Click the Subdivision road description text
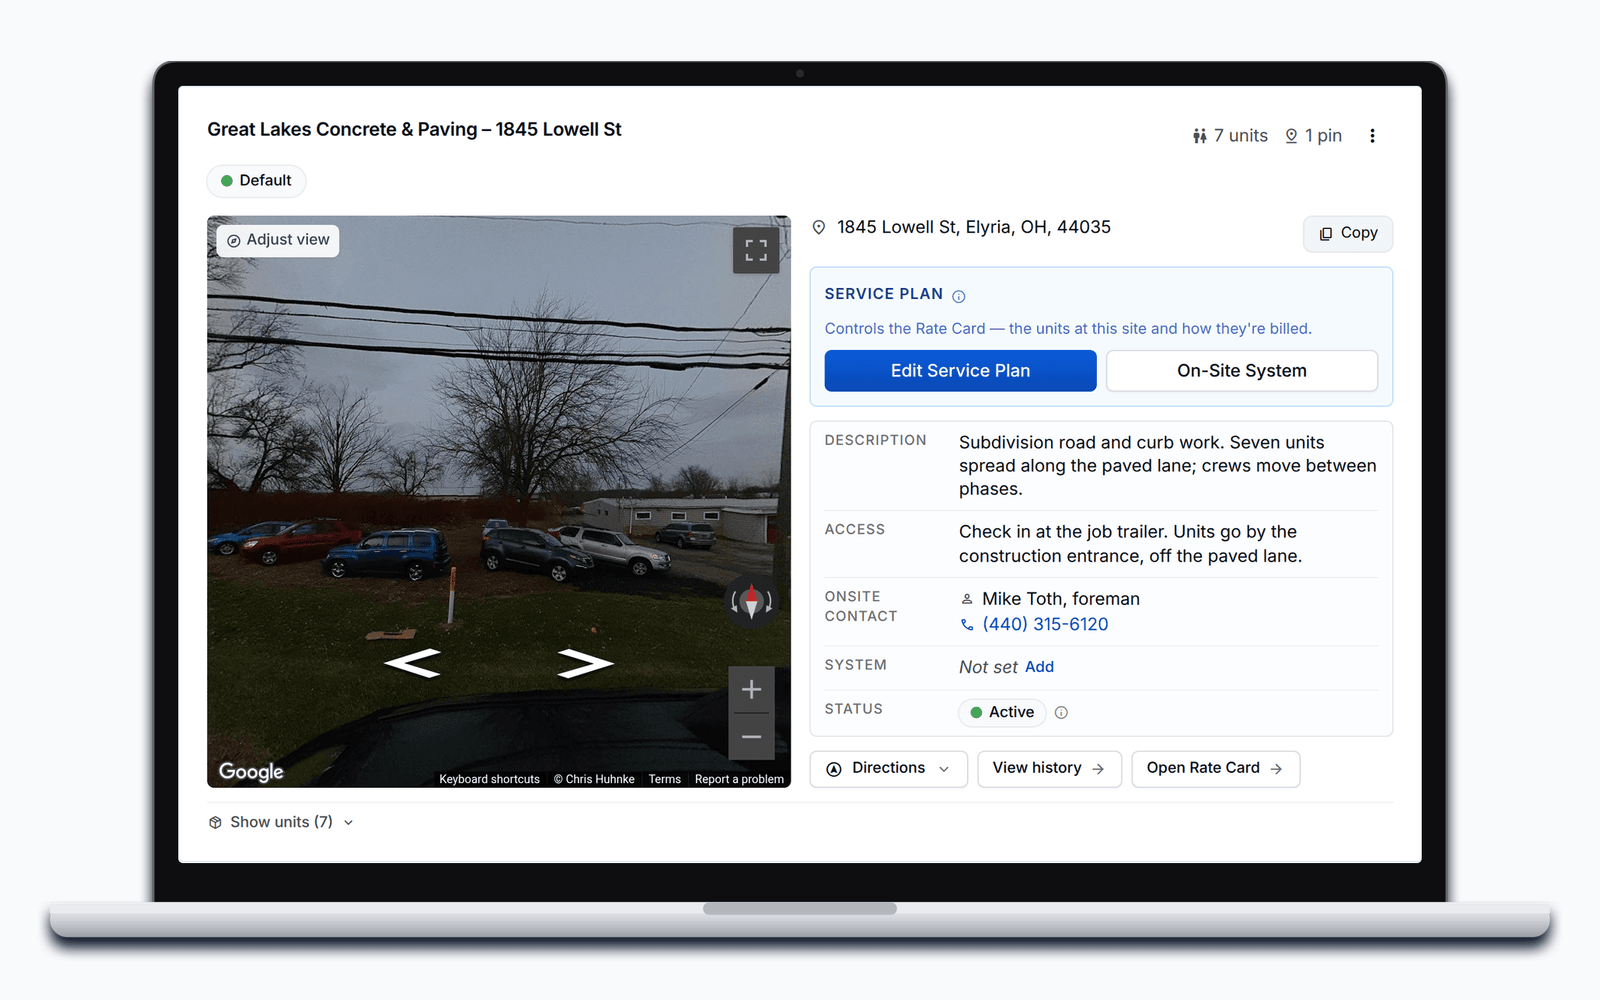Viewport: 1600px width, 1000px height. coord(1167,466)
